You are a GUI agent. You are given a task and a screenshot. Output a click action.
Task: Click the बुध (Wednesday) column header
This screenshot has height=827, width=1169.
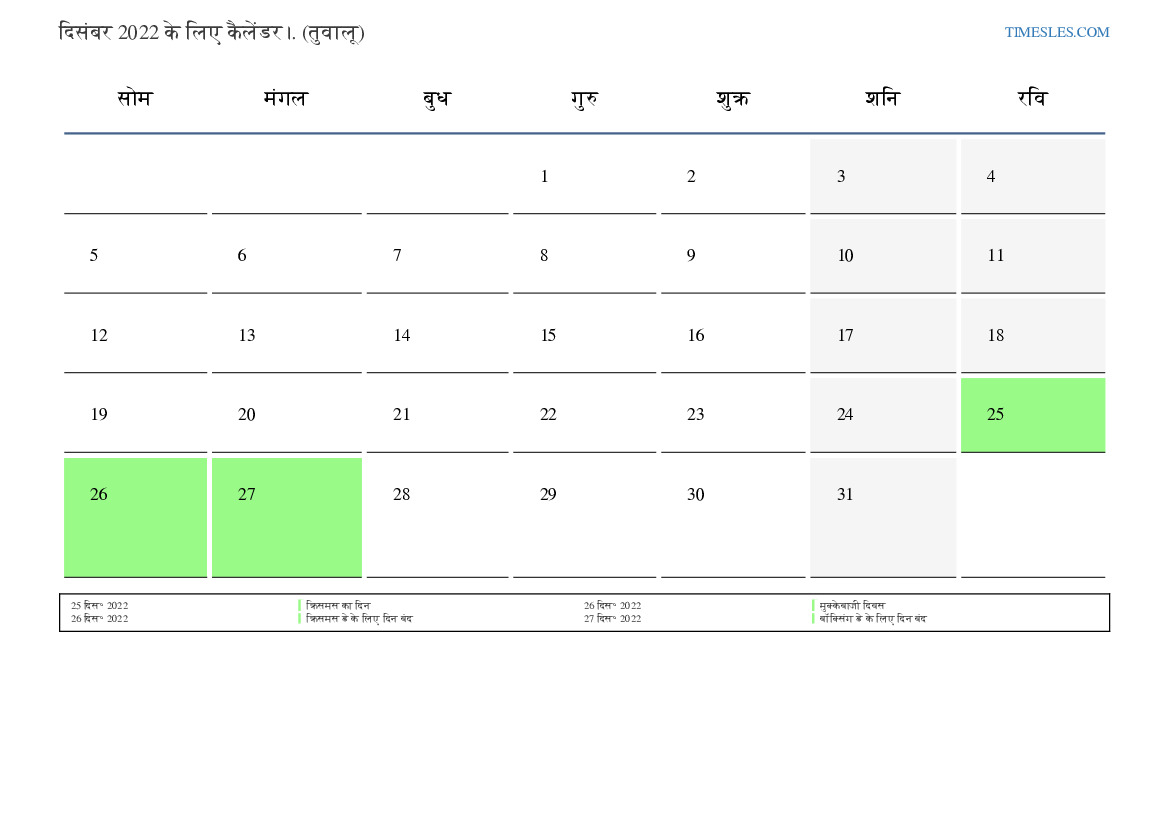click(436, 99)
